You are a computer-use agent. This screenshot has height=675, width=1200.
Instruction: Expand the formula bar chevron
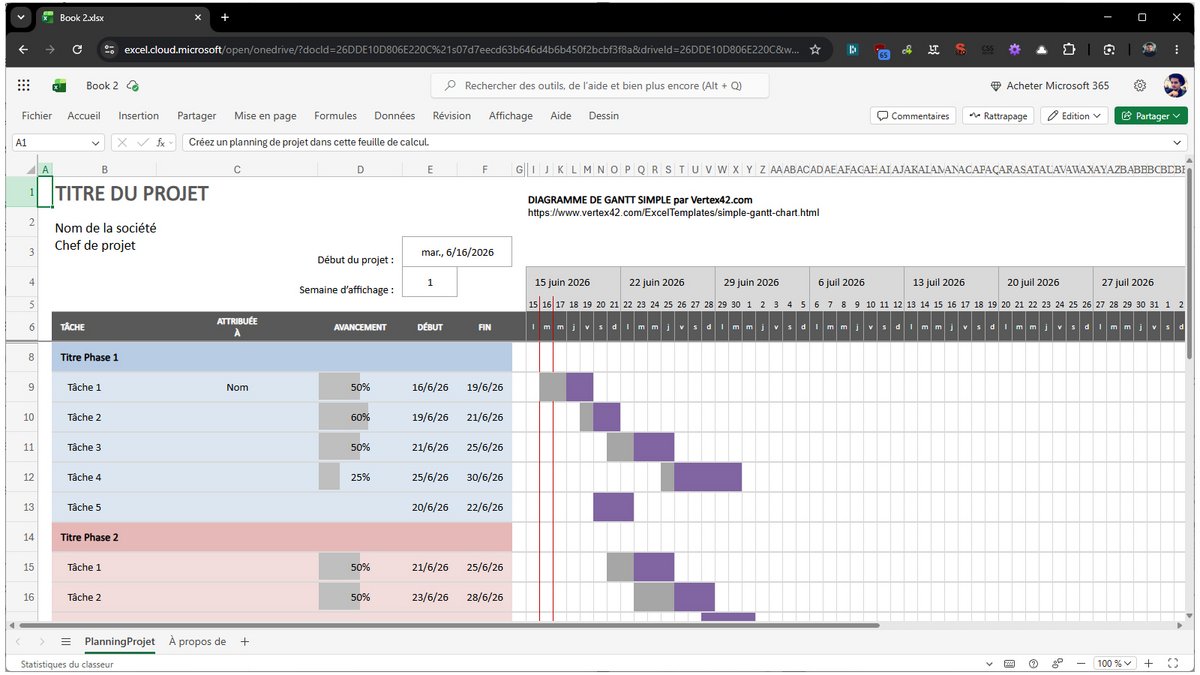1176,143
